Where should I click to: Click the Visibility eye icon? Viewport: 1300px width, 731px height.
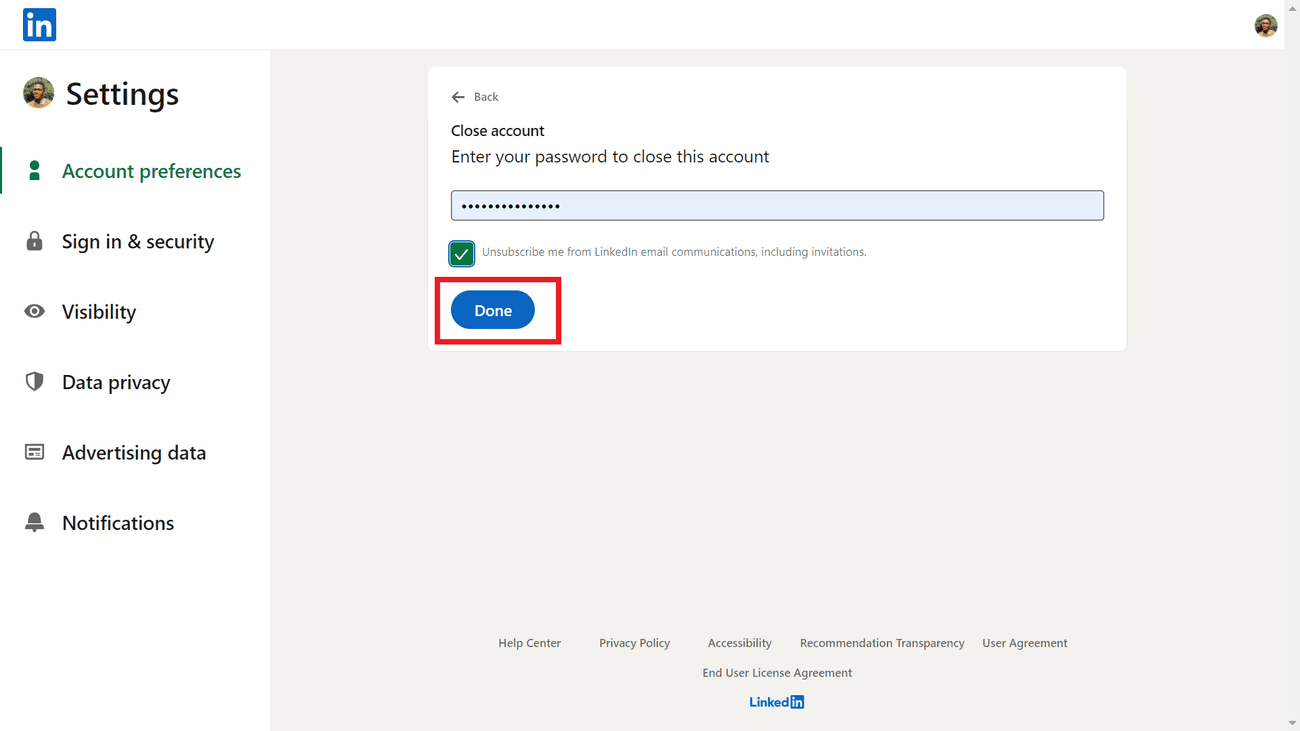click(x=35, y=312)
